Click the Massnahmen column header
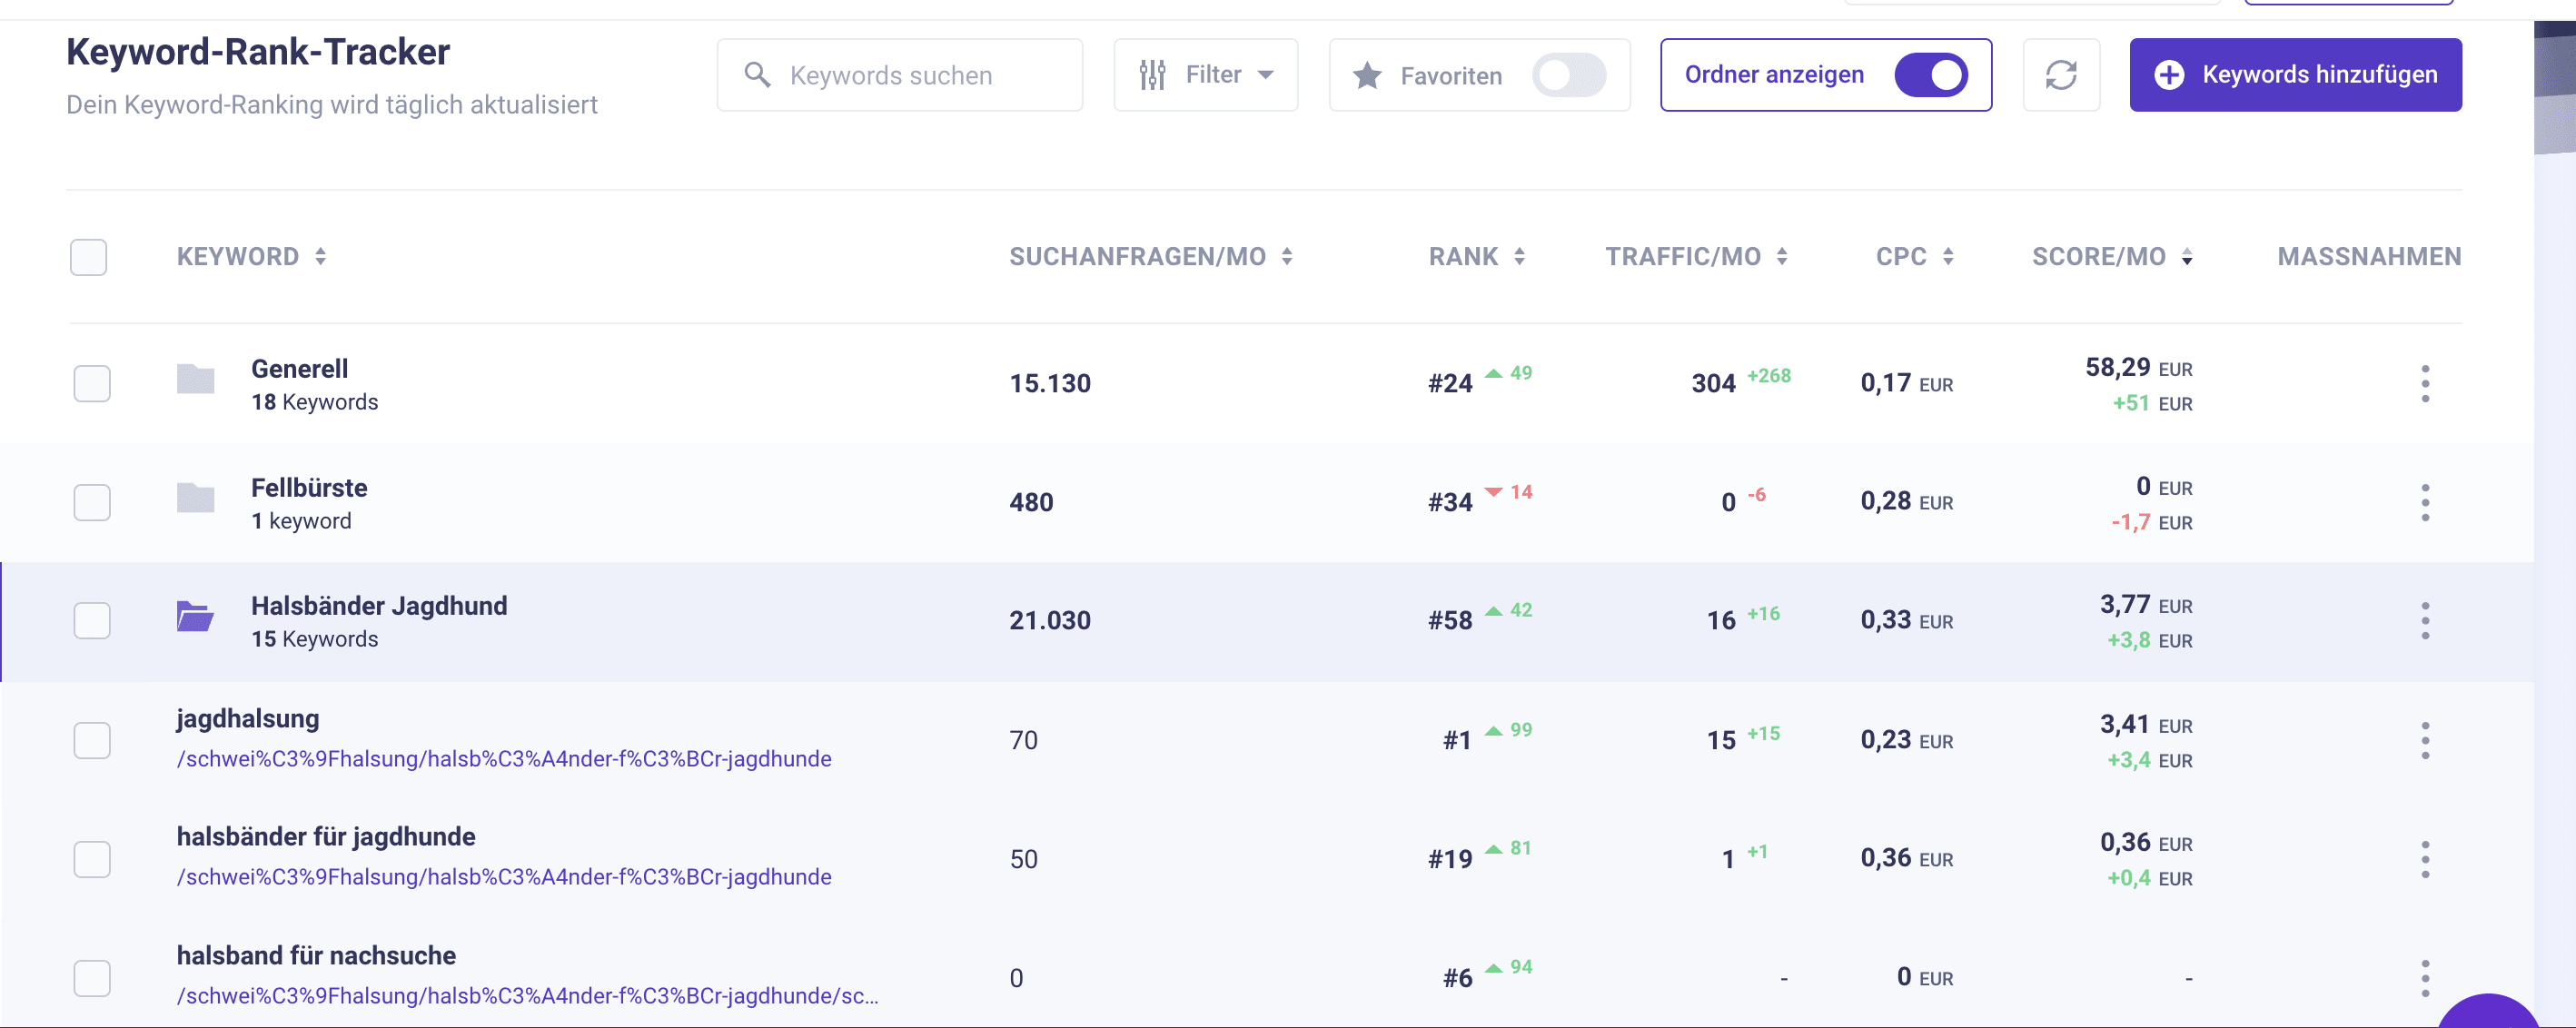 [x=2369, y=257]
